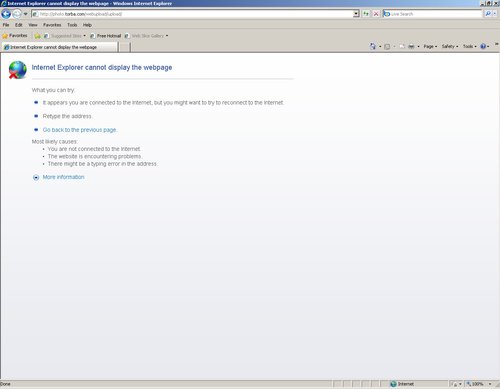Click 'What you can try' heading text
The width and height of the screenshot is (500, 389).
click(53, 90)
